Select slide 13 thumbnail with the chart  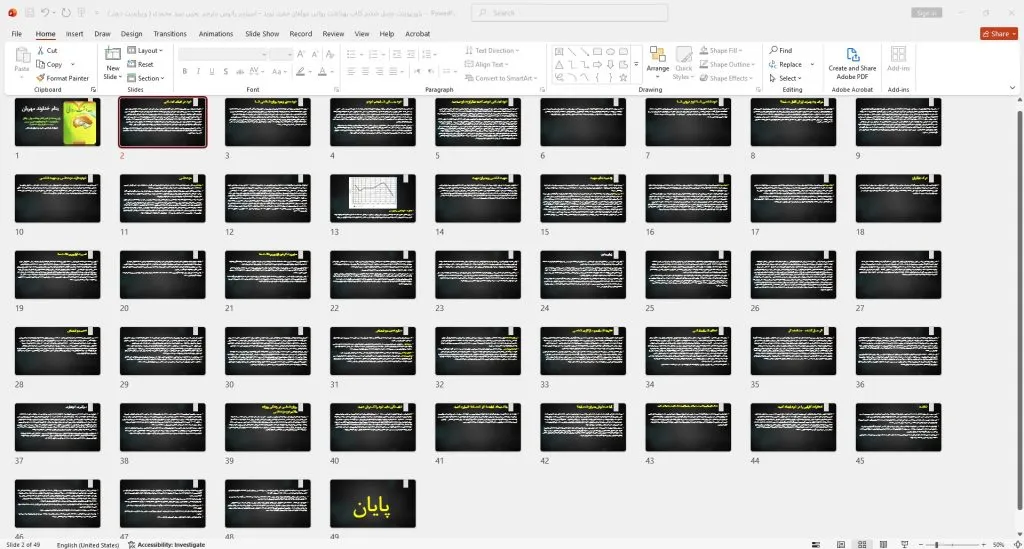pos(373,198)
